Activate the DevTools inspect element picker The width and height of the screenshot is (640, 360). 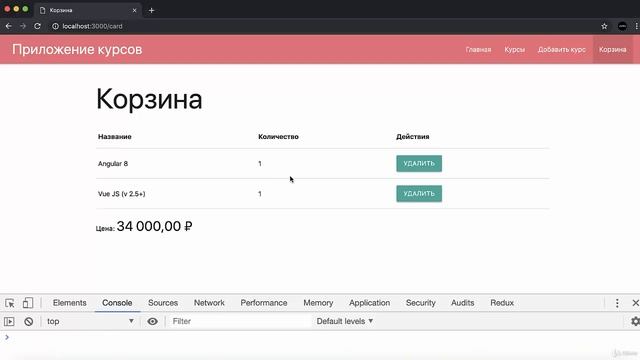(x=10, y=303)
